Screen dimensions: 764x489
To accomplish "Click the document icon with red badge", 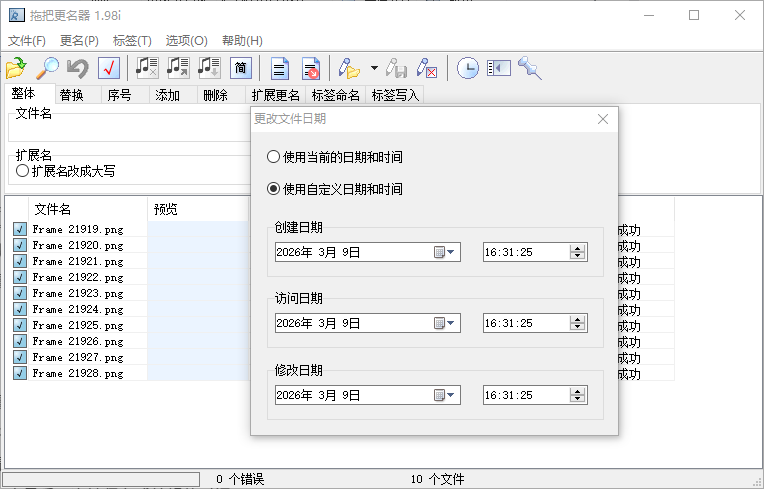I will [x=310, y=68].
